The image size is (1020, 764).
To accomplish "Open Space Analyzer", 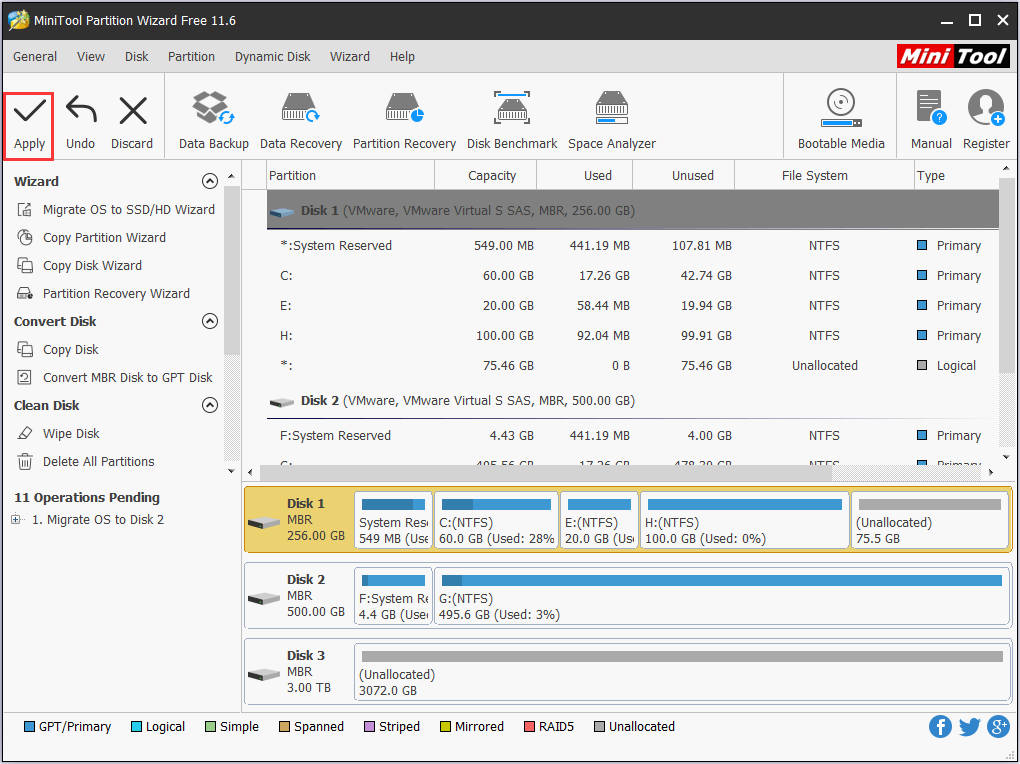I will pos(611,122).
